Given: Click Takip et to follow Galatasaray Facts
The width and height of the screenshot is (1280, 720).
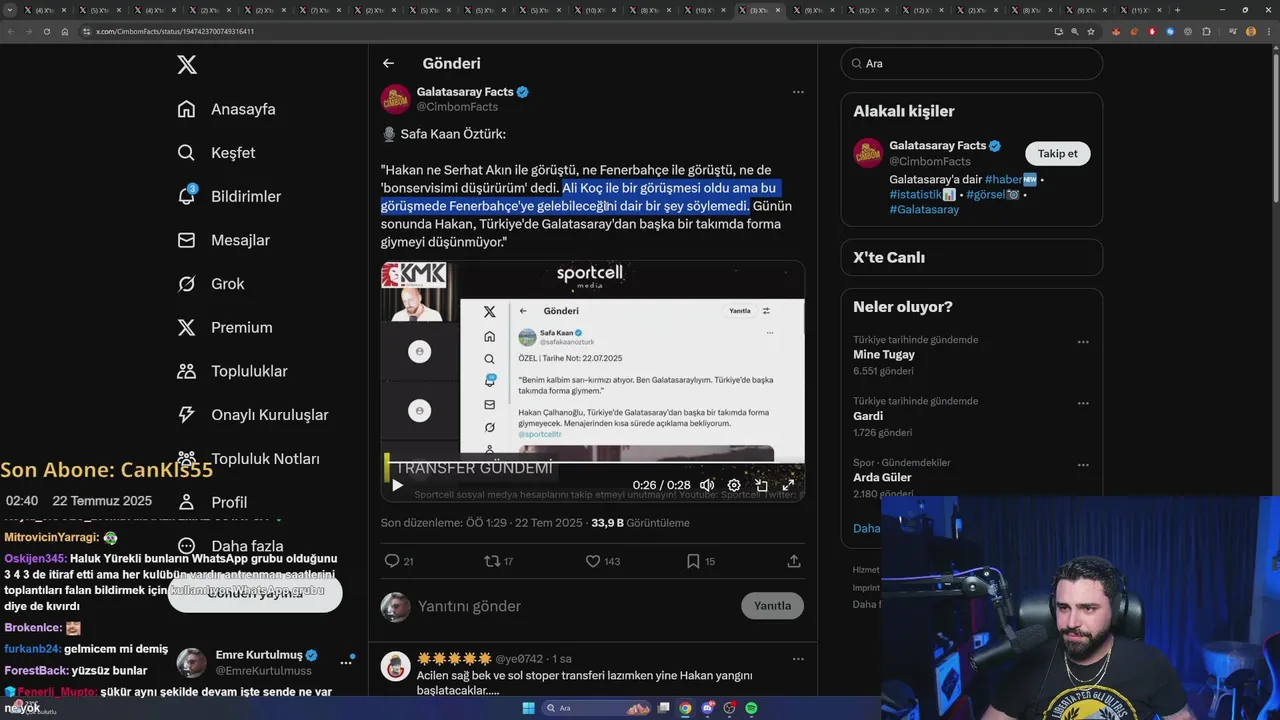Looking at the screenshot, I should (1057, 153).
